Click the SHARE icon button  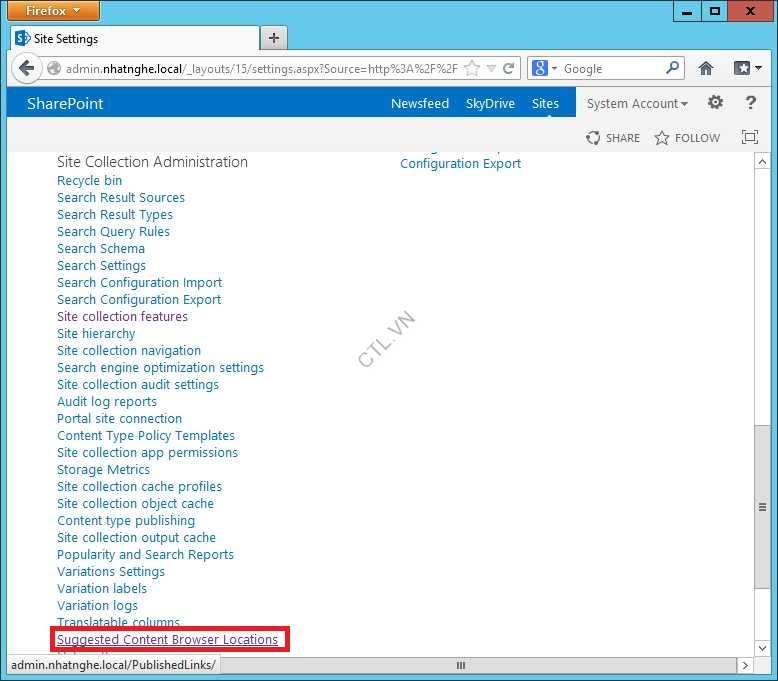612,138
